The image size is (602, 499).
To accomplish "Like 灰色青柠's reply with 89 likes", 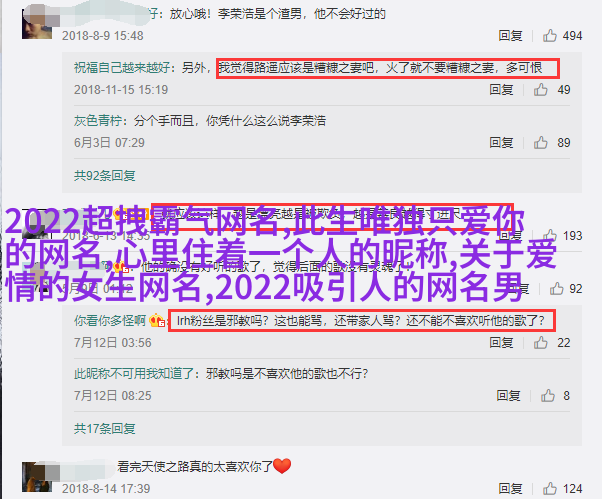I will tap(540, 142).
